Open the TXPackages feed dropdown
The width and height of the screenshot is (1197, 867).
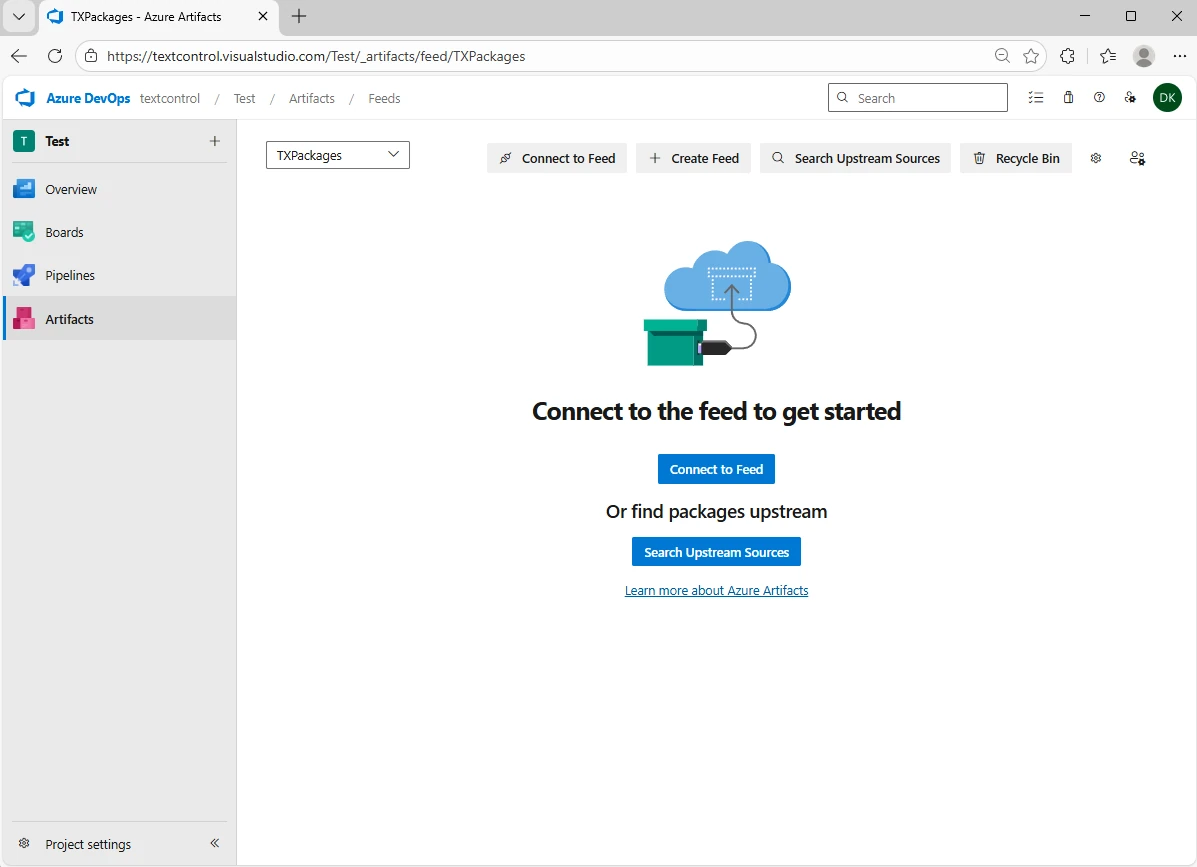pyautogui.click(x=337, y=155)
